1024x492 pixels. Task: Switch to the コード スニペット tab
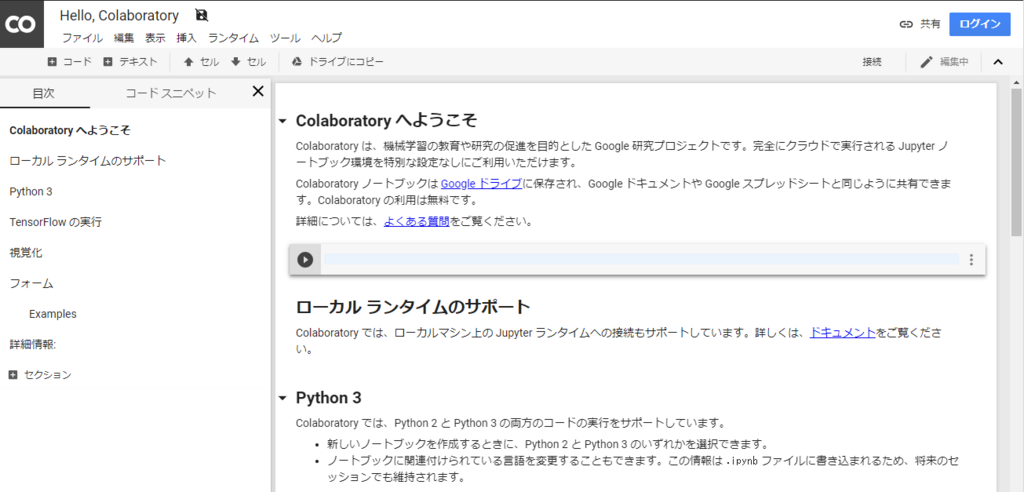tap(170, 93)
